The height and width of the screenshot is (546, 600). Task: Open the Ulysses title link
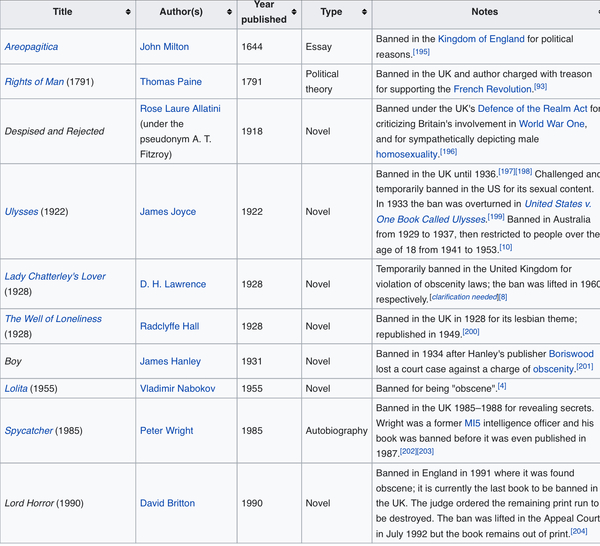pyautogui.click(x=21, y=212)
